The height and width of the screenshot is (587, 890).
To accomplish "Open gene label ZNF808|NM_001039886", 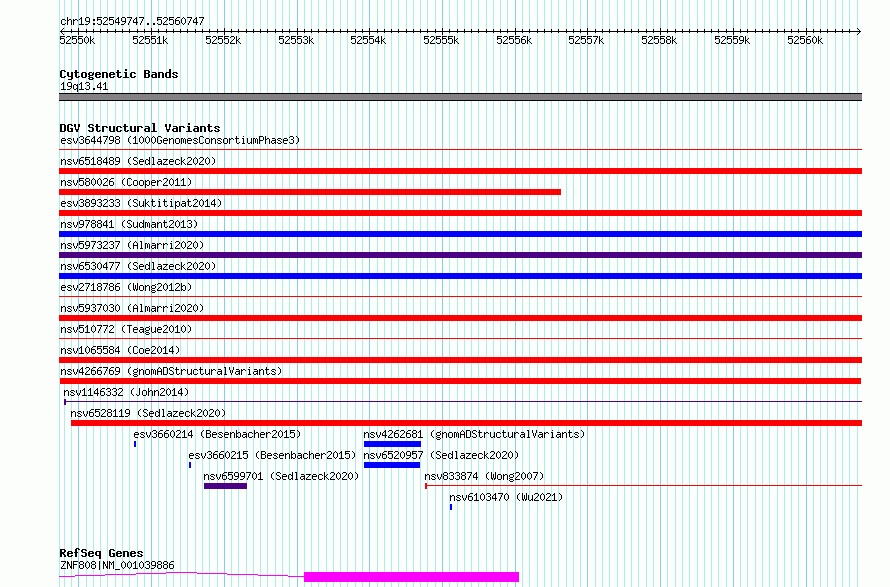I will pyautogui.click(x=117, y=565).
